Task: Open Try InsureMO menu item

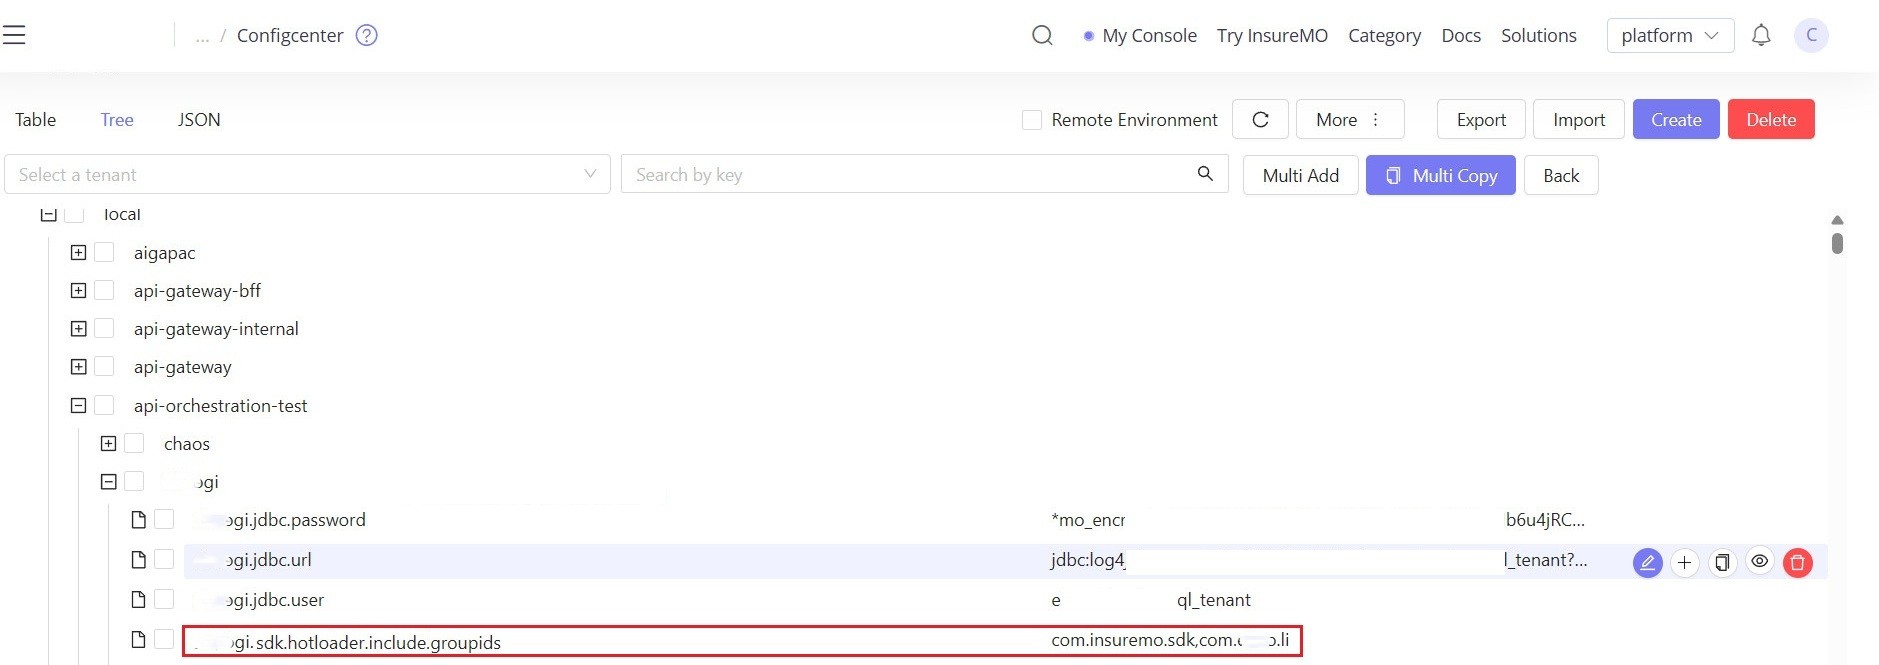Action: (x=1272, y=35)
